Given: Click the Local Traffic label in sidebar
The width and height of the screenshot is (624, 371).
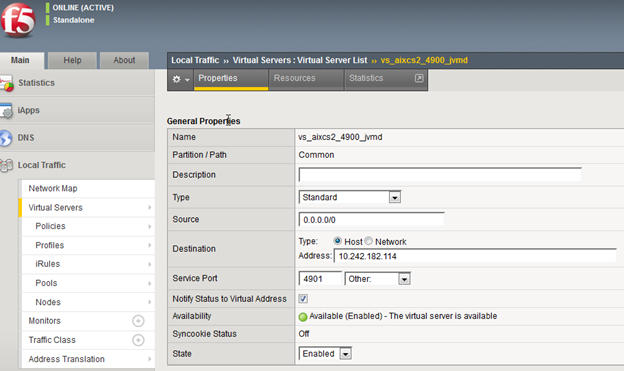Looking at the screenshot, I should [41, 165].
